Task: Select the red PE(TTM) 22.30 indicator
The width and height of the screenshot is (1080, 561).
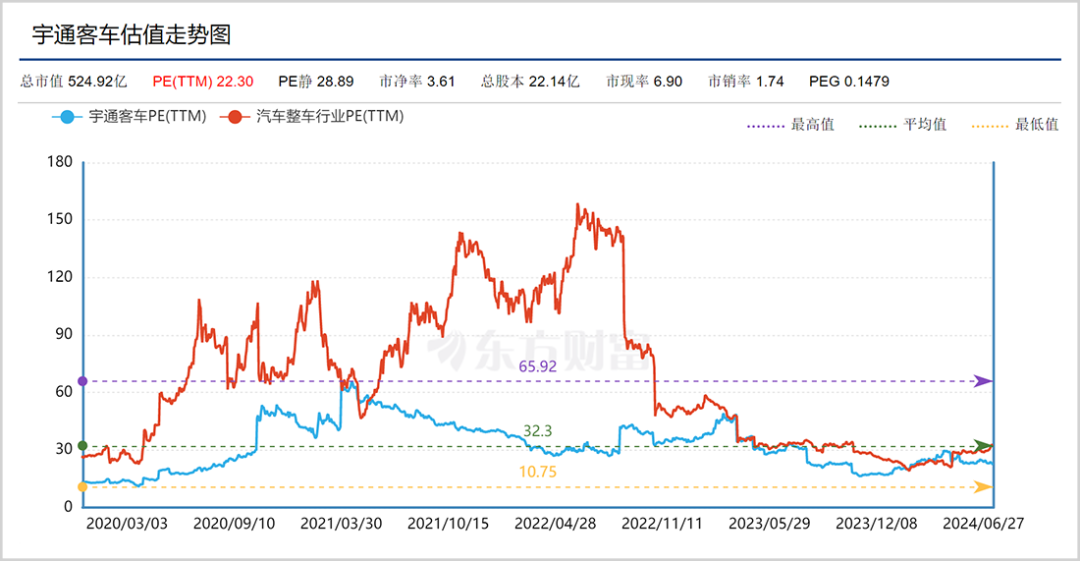Action: click(203, 81)
